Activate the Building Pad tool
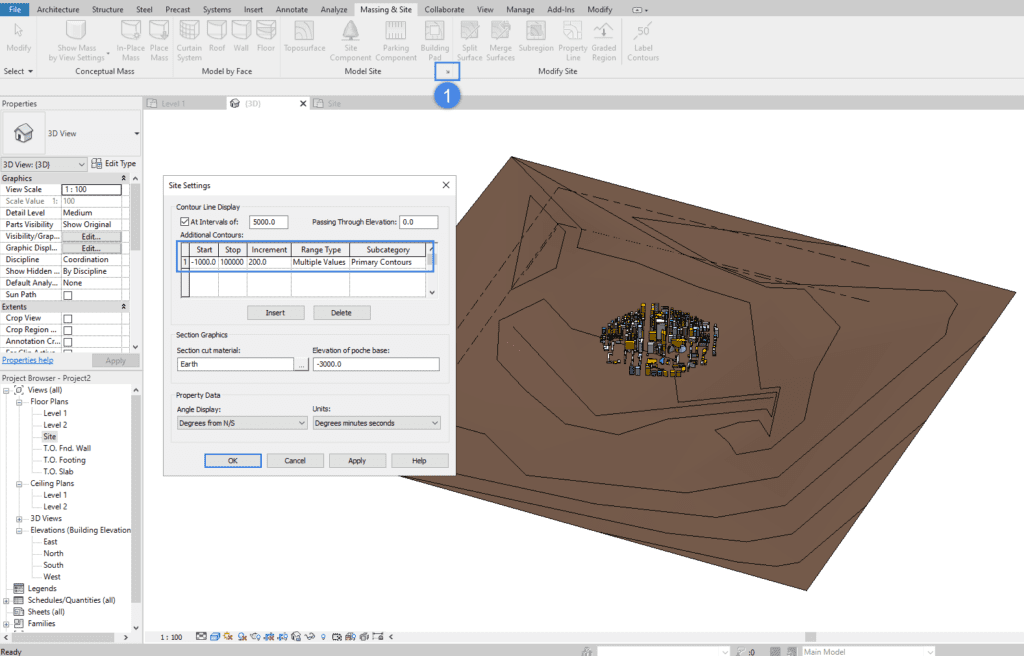Screen dimensions: 1024x656 pos(434,38)
